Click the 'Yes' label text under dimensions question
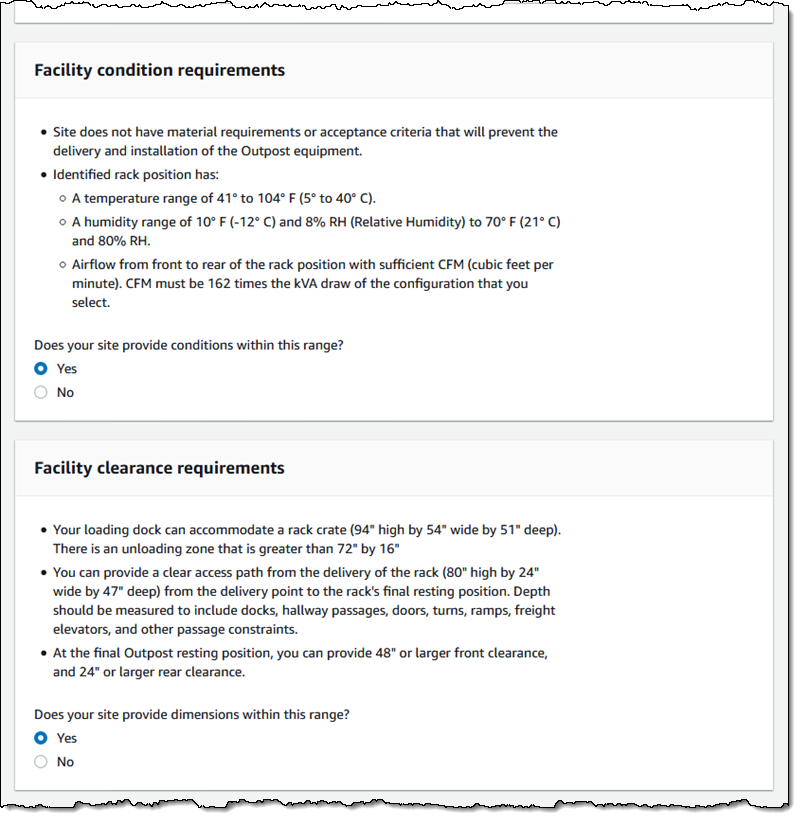Image resolution: width=800 pixels, height=818 pixels. (66, 739)
